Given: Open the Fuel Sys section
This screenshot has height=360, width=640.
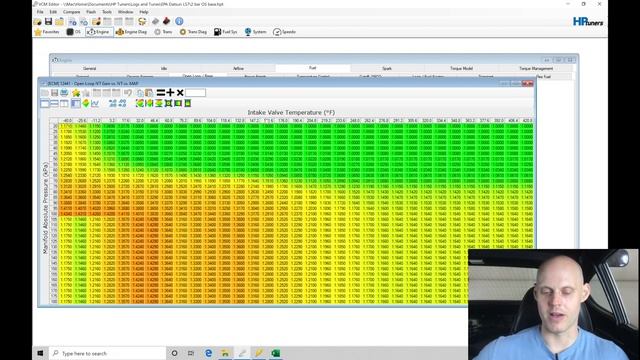Looking at the screenshot, I should point(226,32).
